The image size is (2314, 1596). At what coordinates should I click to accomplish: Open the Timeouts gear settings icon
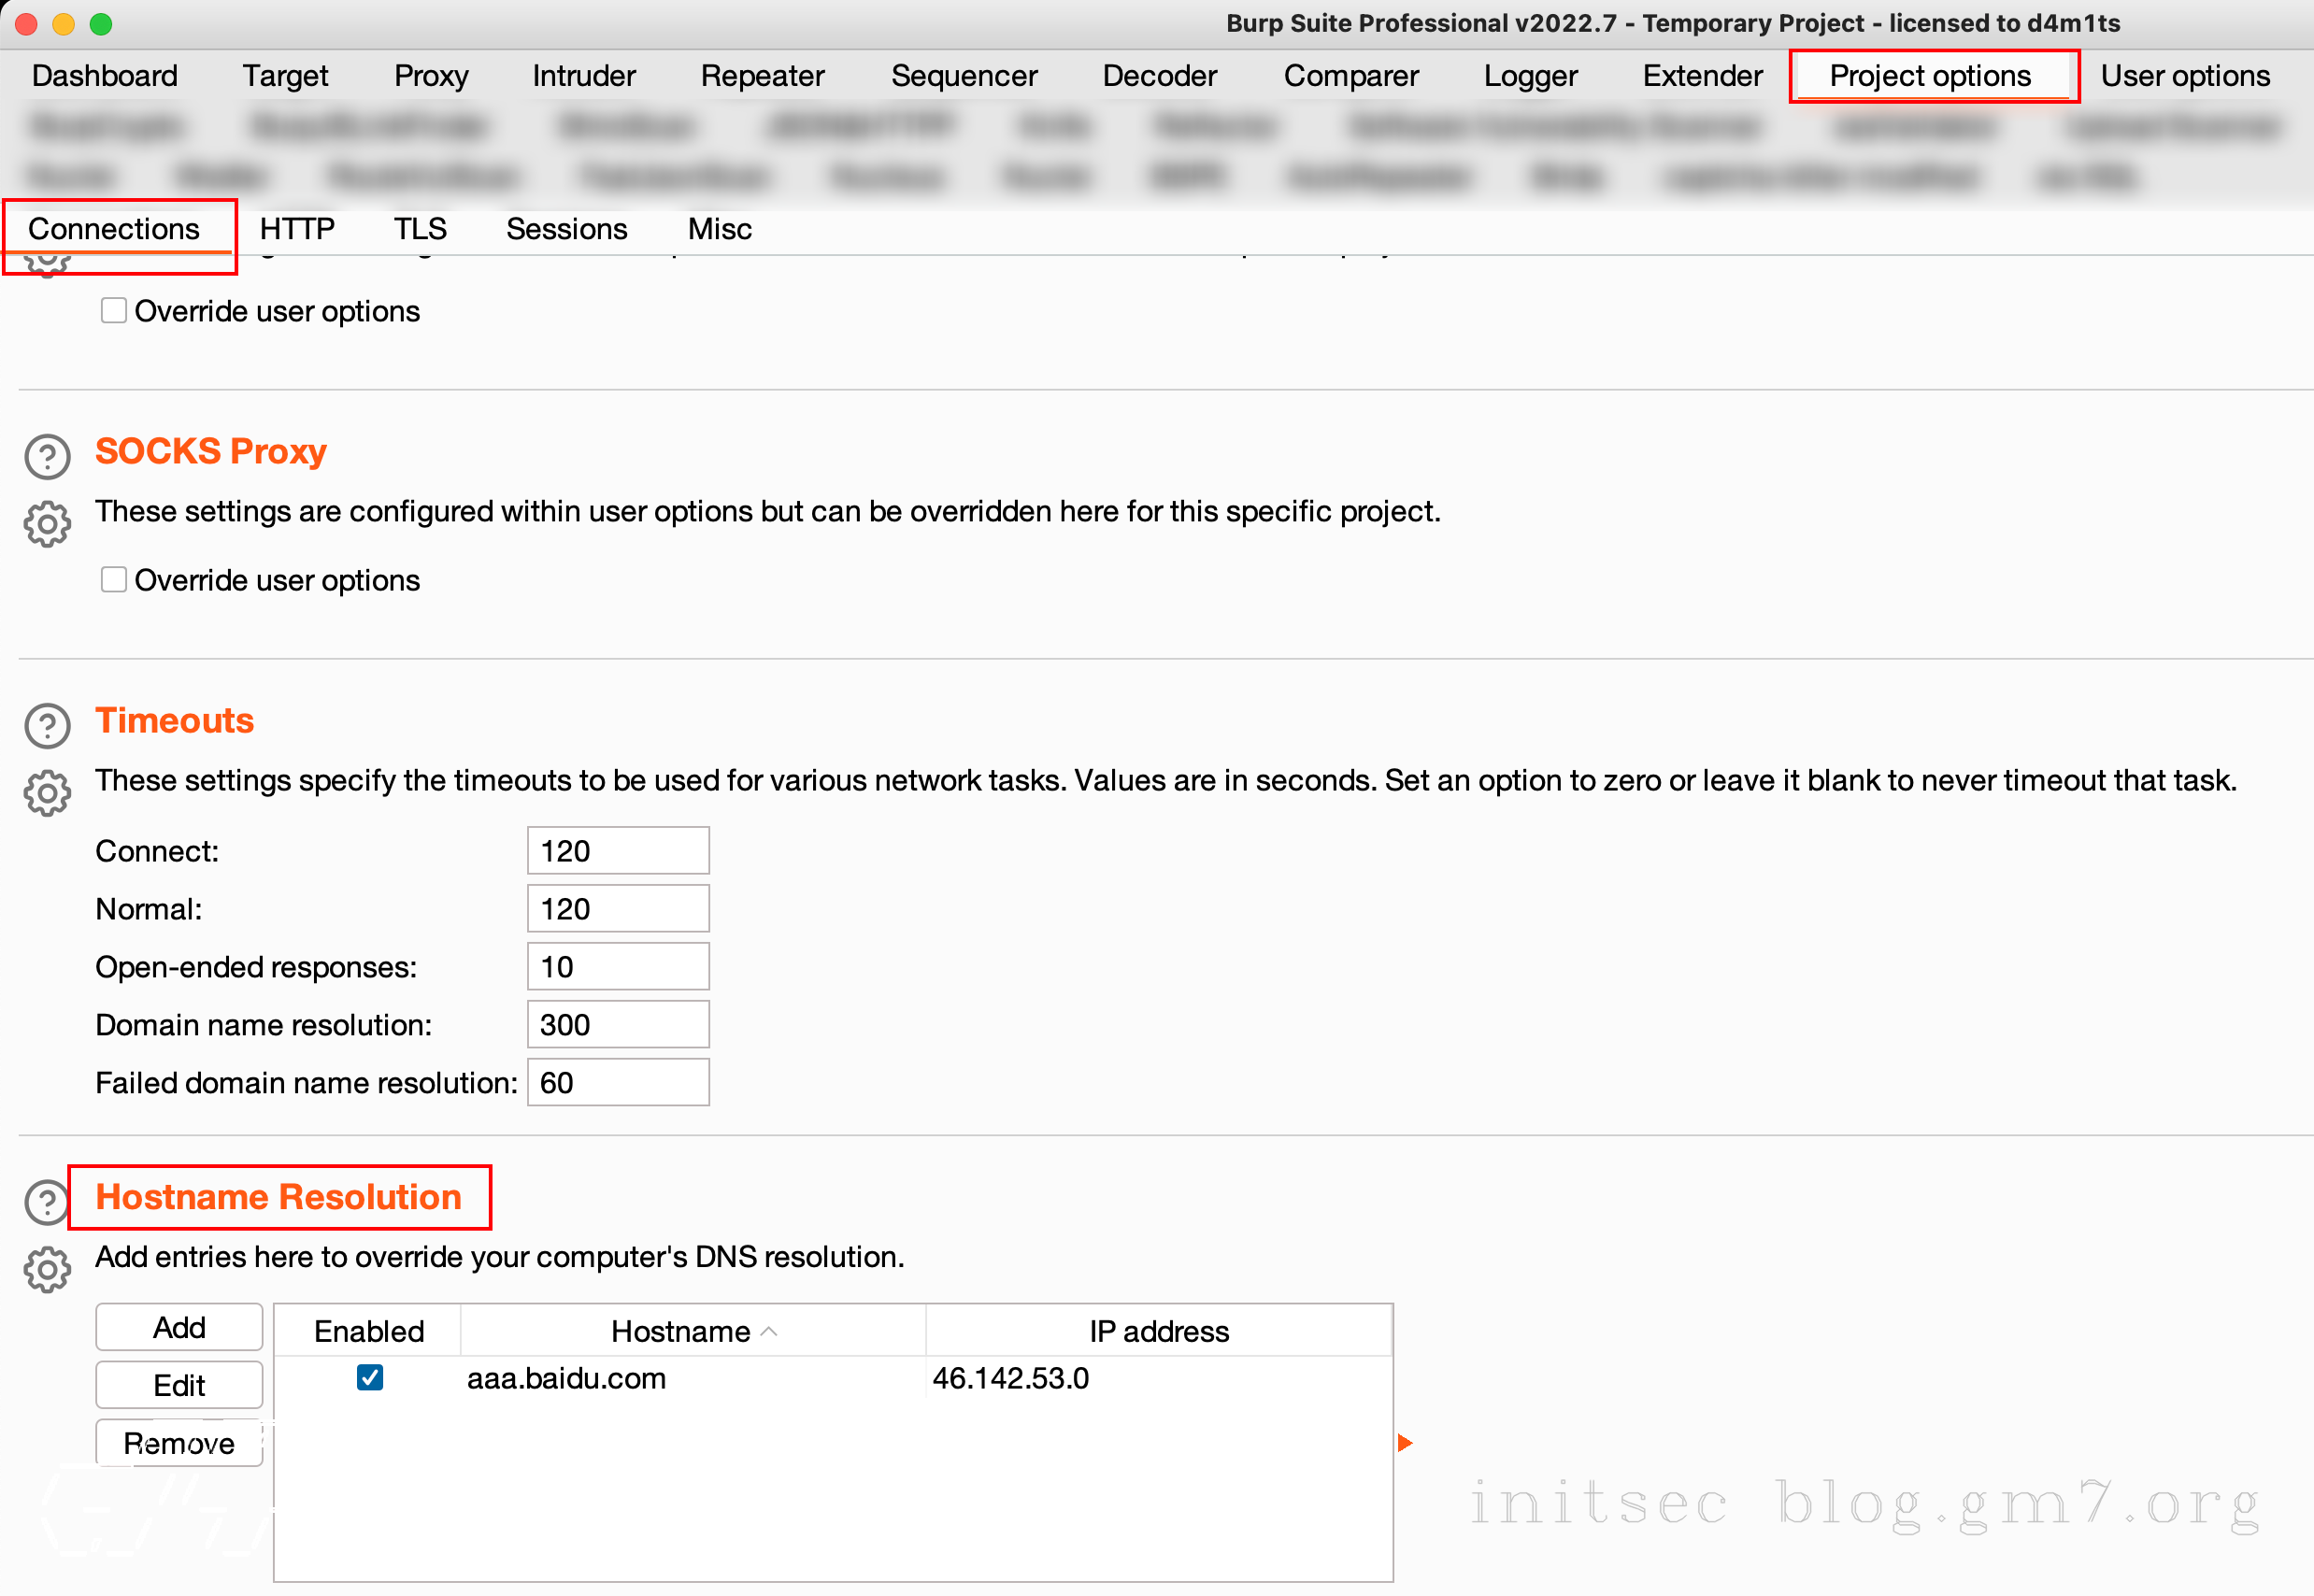[x=47, y=793]
